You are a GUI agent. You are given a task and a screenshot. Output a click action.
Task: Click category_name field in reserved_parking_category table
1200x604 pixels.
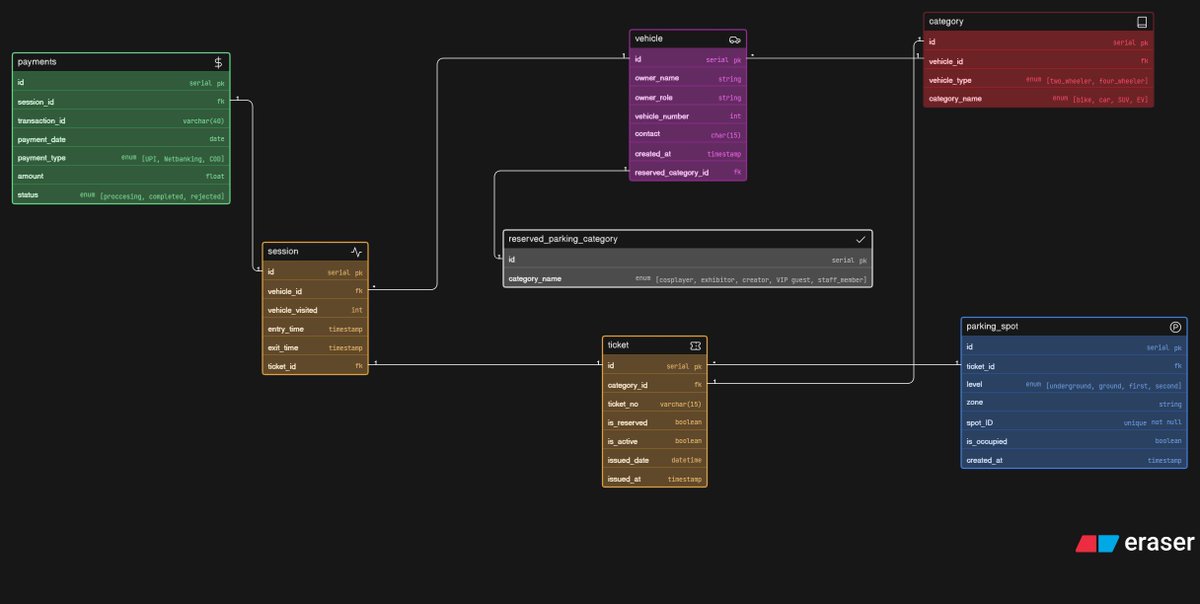point(688,279)
